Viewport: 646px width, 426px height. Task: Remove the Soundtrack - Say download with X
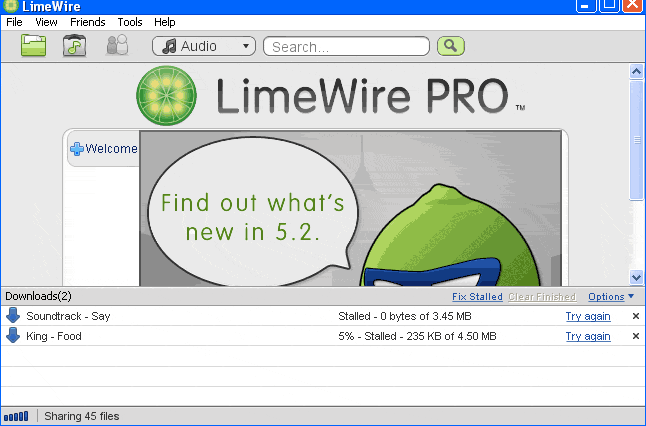pos(636,316)
